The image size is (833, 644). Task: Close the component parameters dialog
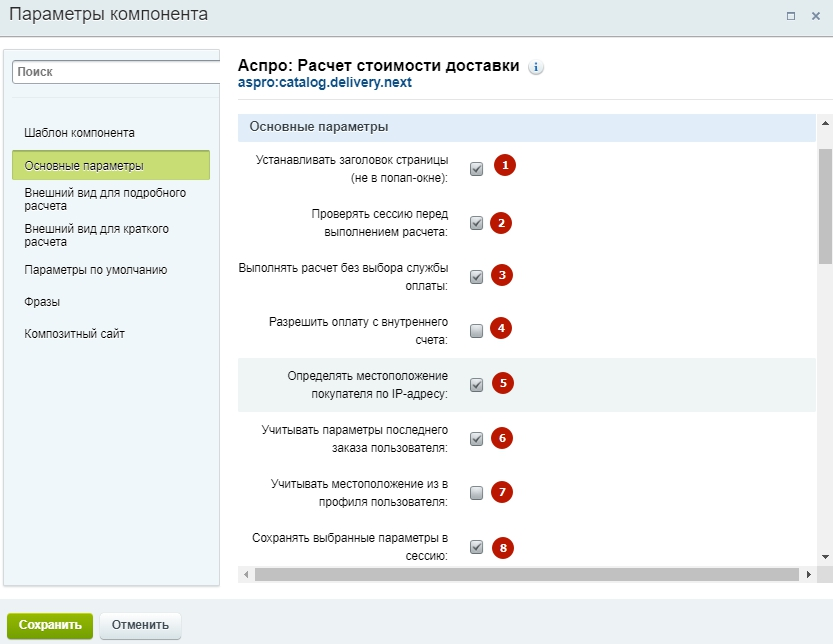click(x=816, y=16)
